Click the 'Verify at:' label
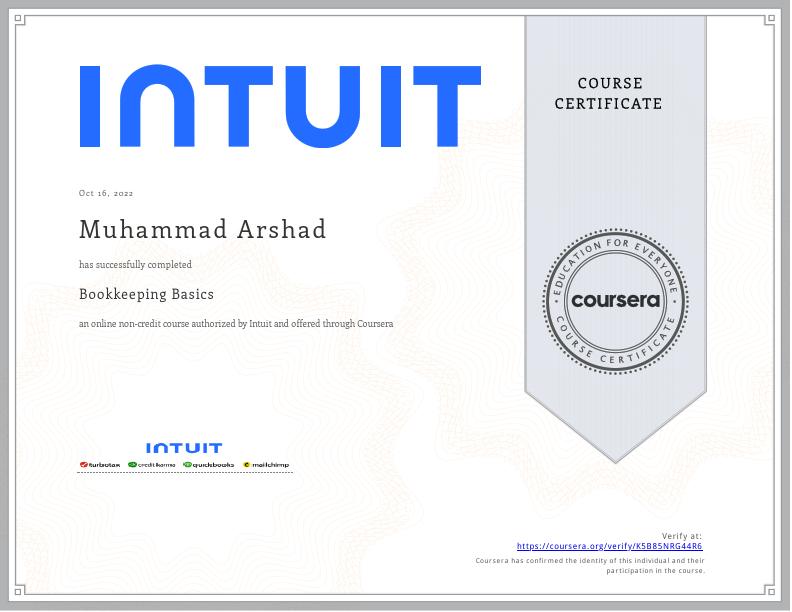This screenshot has width=792, height=612. point(682,536)
